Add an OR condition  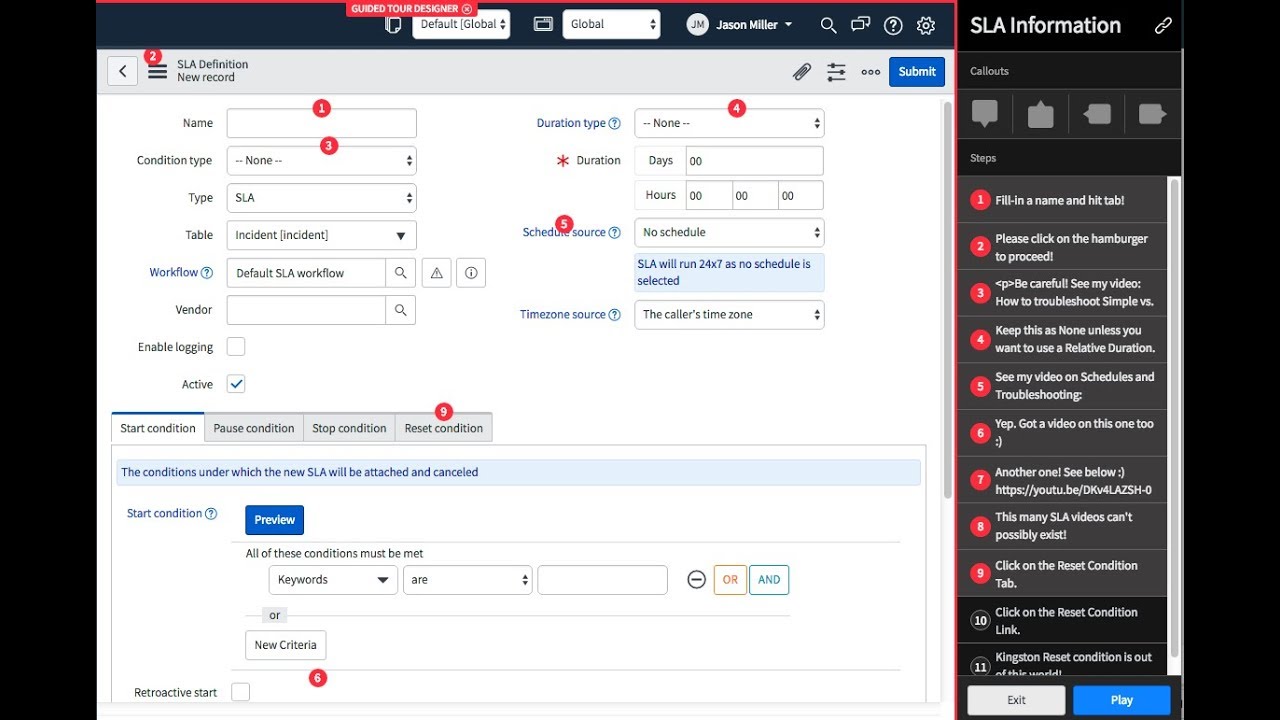730,580
